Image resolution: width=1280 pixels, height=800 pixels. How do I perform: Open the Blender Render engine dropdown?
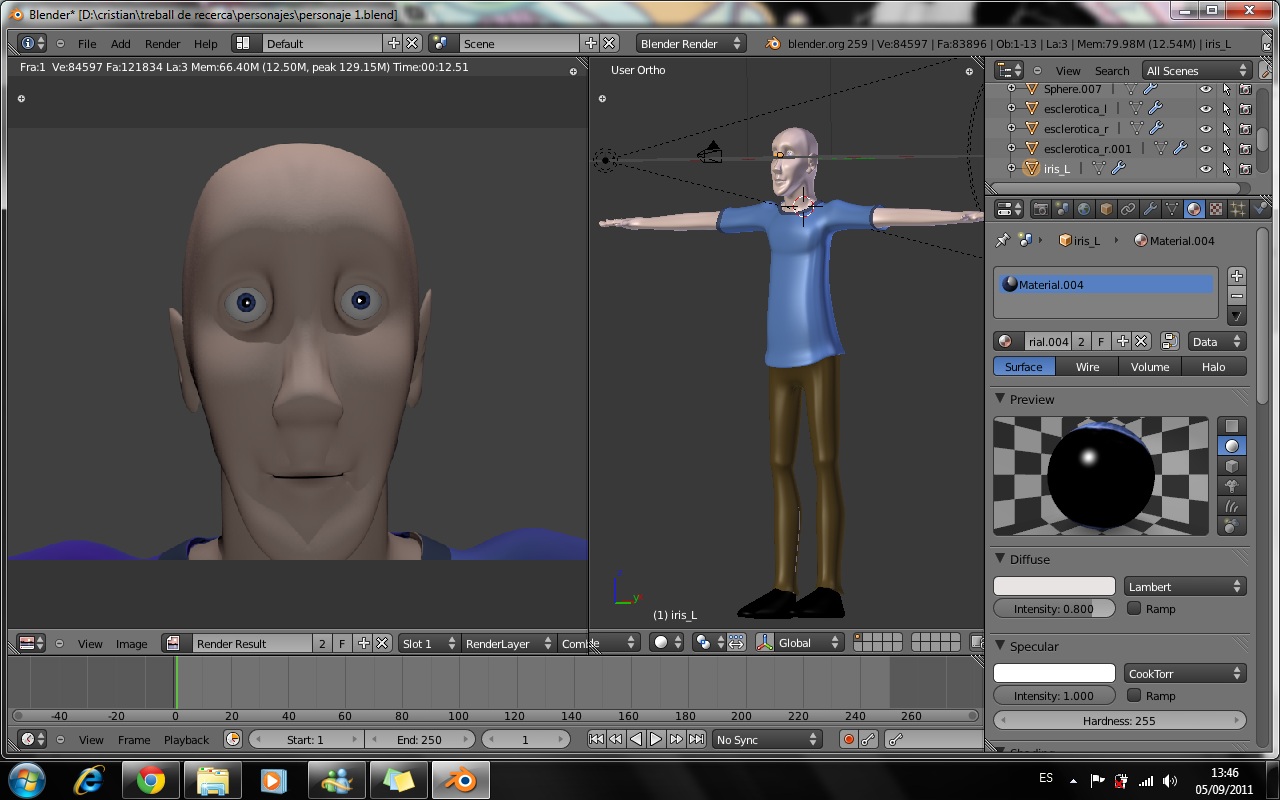(691, 44)
